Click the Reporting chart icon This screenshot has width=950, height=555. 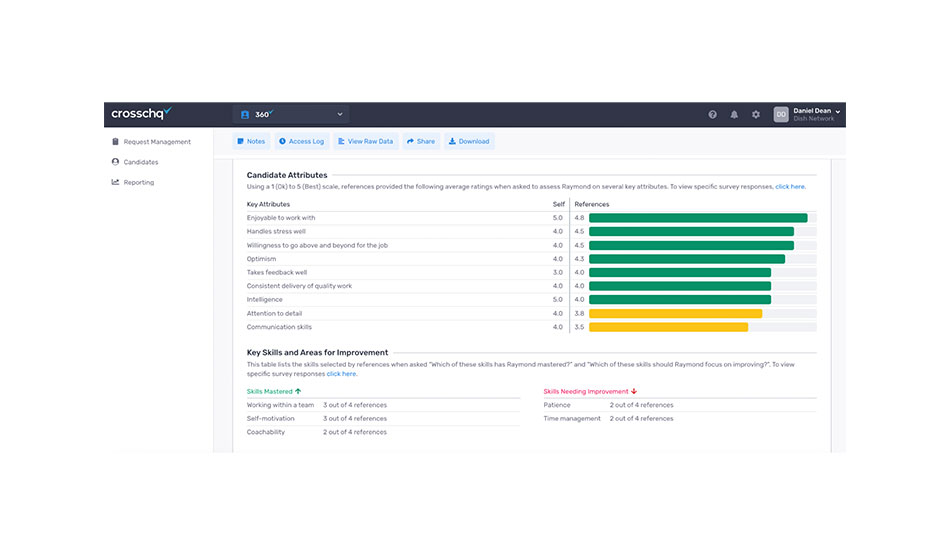click(116, 182)
